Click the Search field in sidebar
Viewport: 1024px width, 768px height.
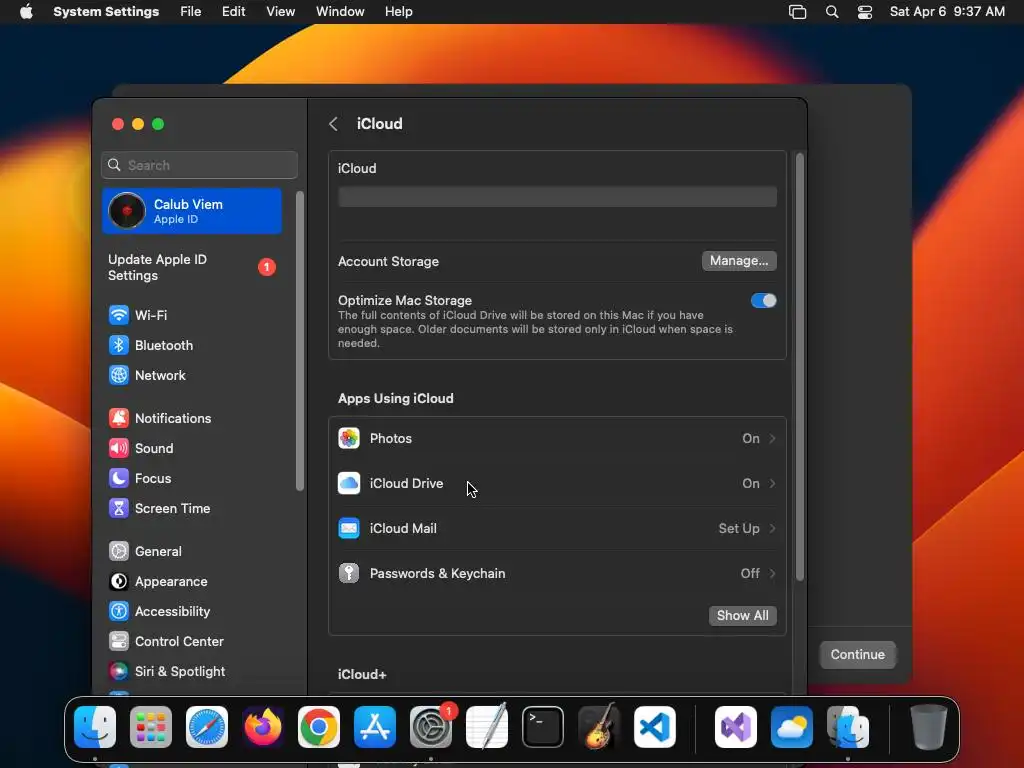click(199, 165)
